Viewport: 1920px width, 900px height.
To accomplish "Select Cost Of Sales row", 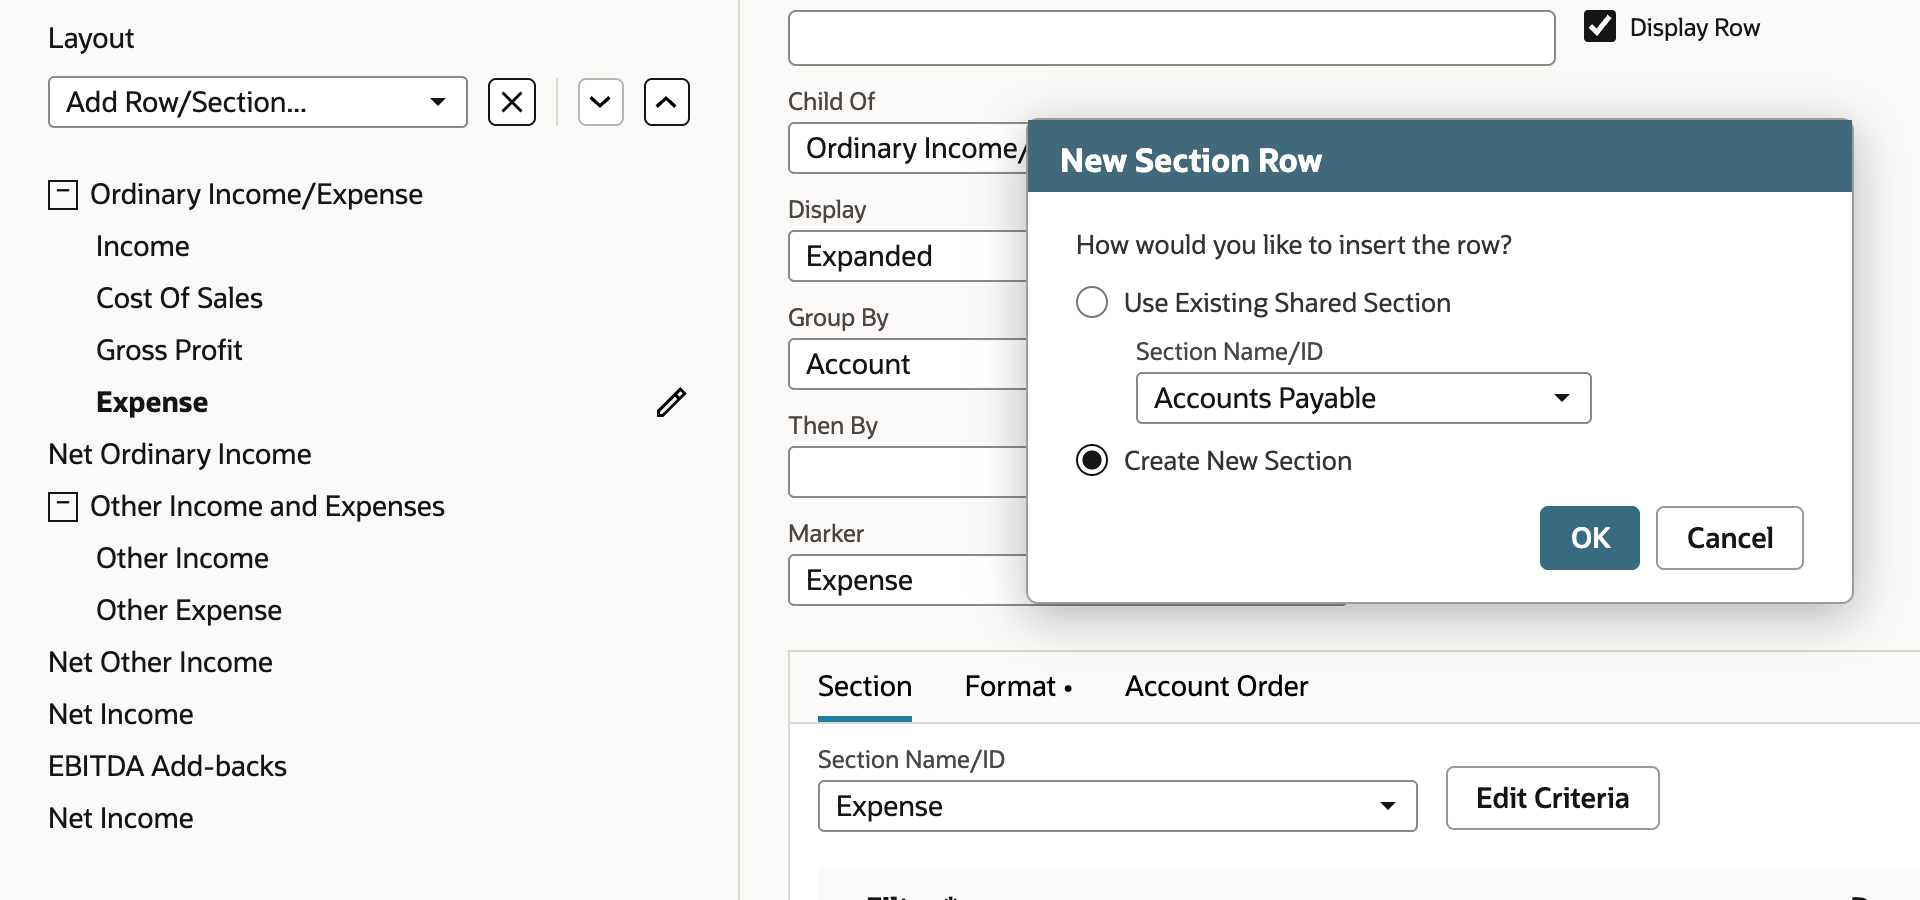I will [179, 298].
